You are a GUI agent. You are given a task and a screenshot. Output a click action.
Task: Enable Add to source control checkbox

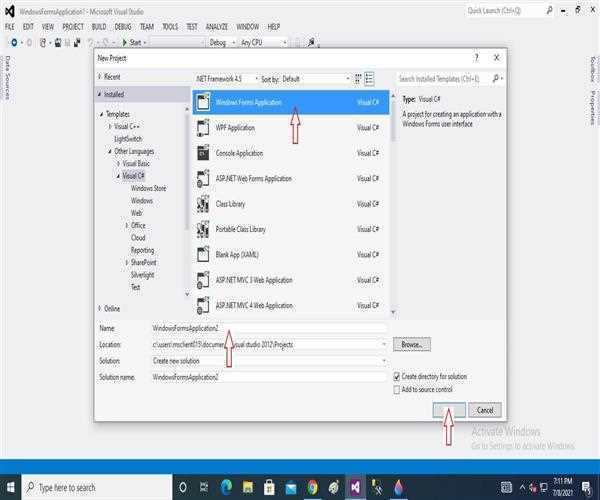397,389
